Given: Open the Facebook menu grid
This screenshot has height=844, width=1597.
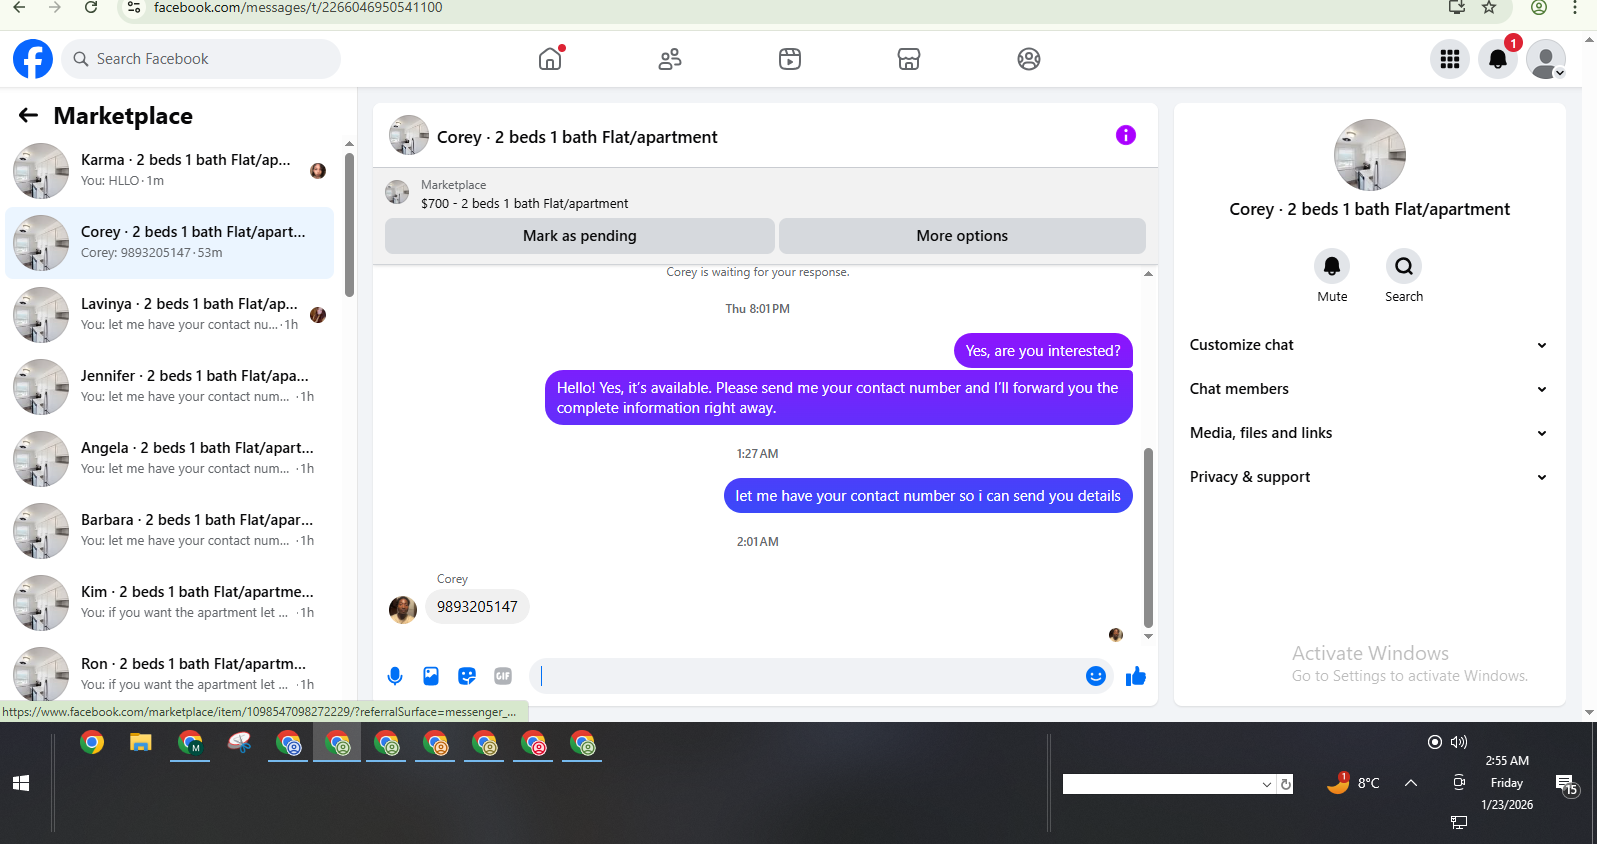Looking at the screenshot, I should (x=1450, y=59).
